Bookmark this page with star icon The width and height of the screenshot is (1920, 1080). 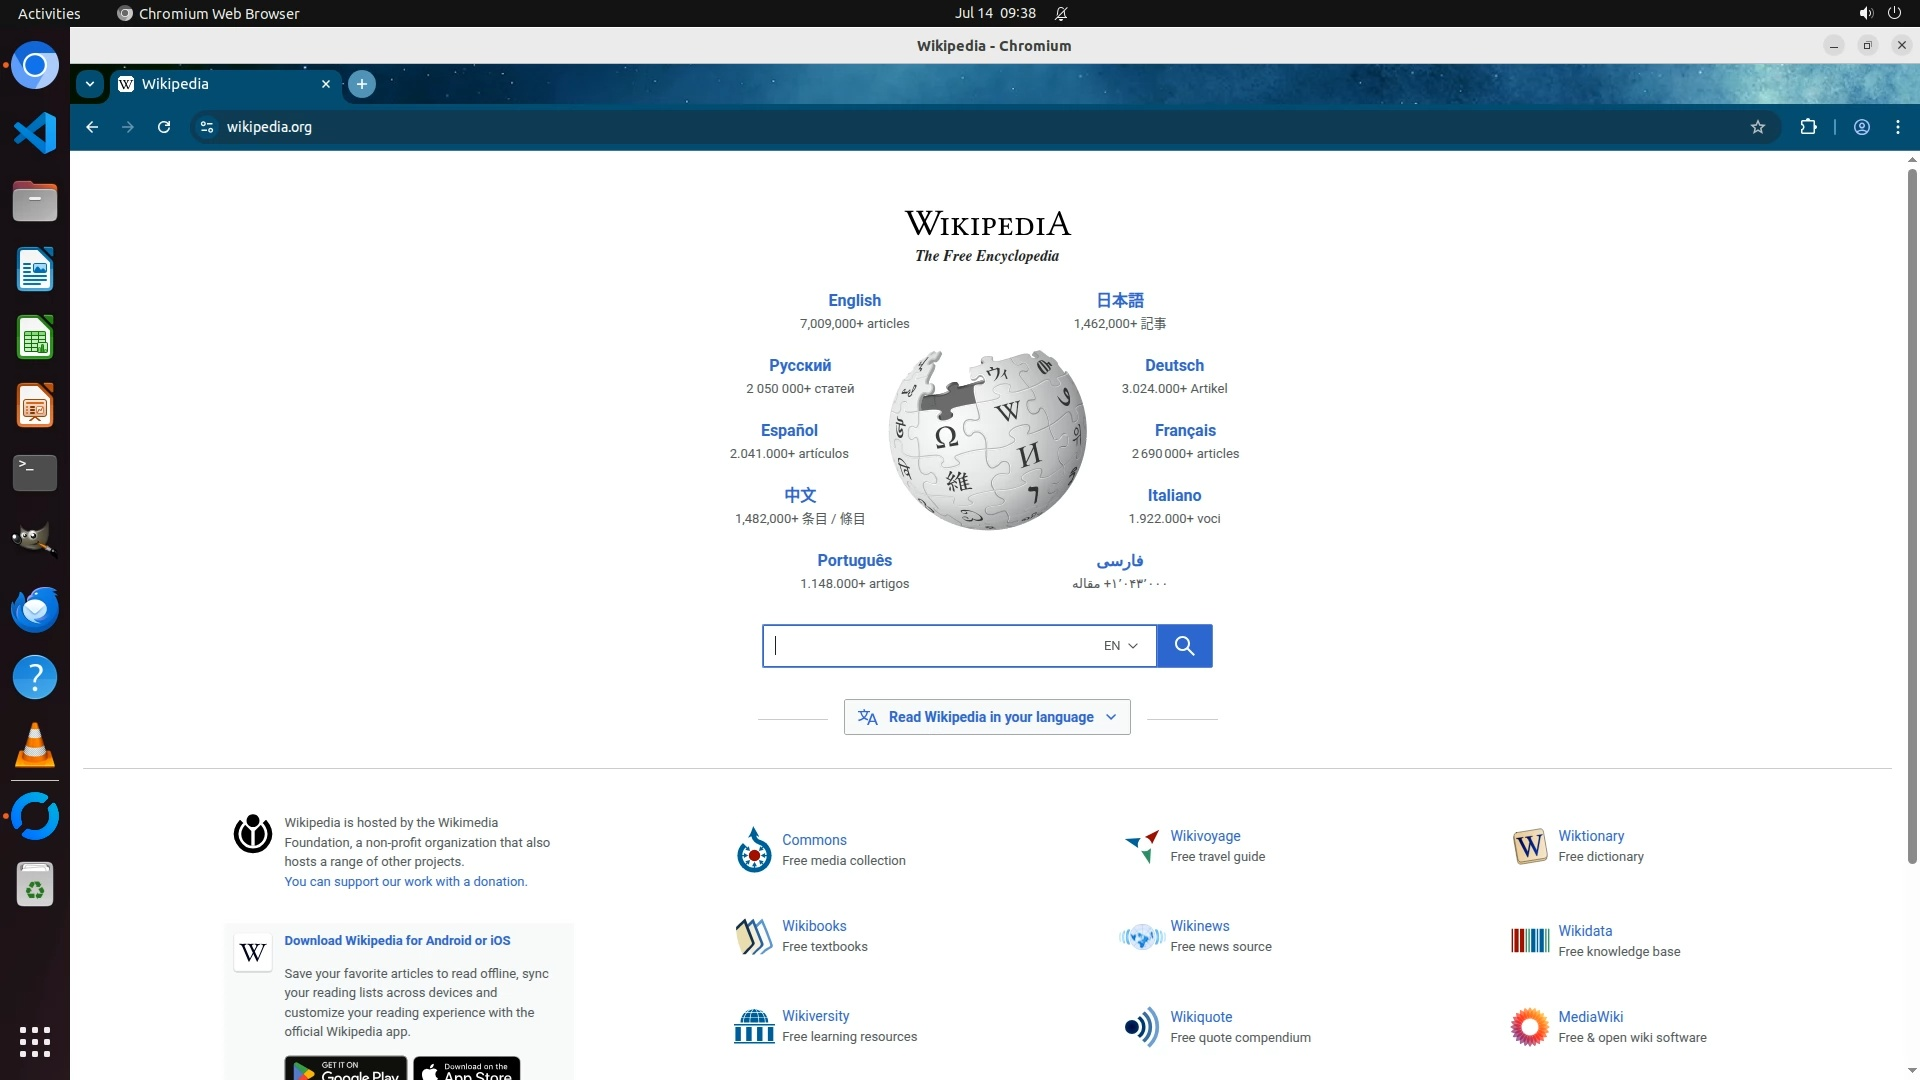pyautogui.click(x=1758, y=127)
